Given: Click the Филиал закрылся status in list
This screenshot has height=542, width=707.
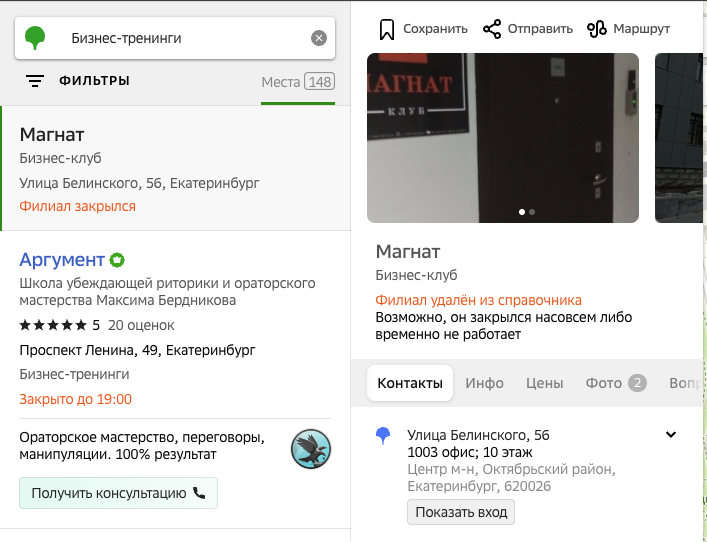Looking at the screenshot, I should tap(78, 206).
